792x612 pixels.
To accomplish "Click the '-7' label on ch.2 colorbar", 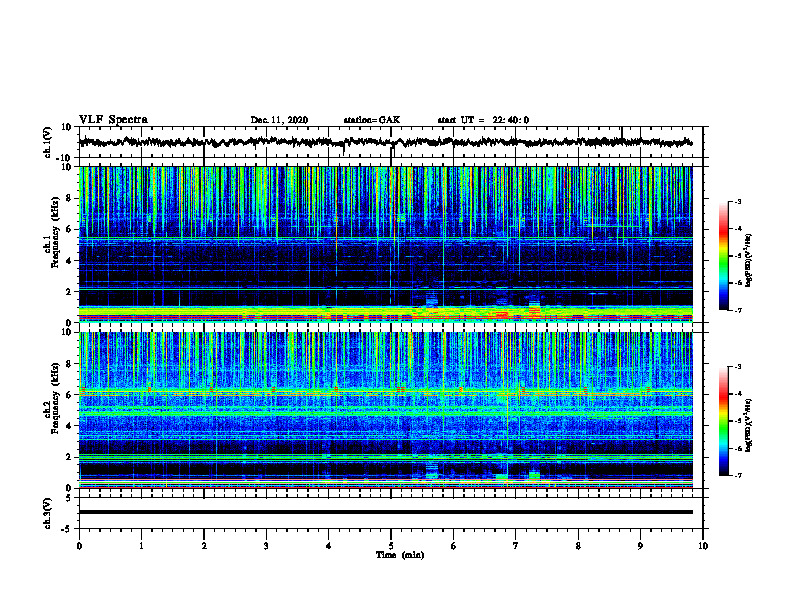I will click(737, 475).
